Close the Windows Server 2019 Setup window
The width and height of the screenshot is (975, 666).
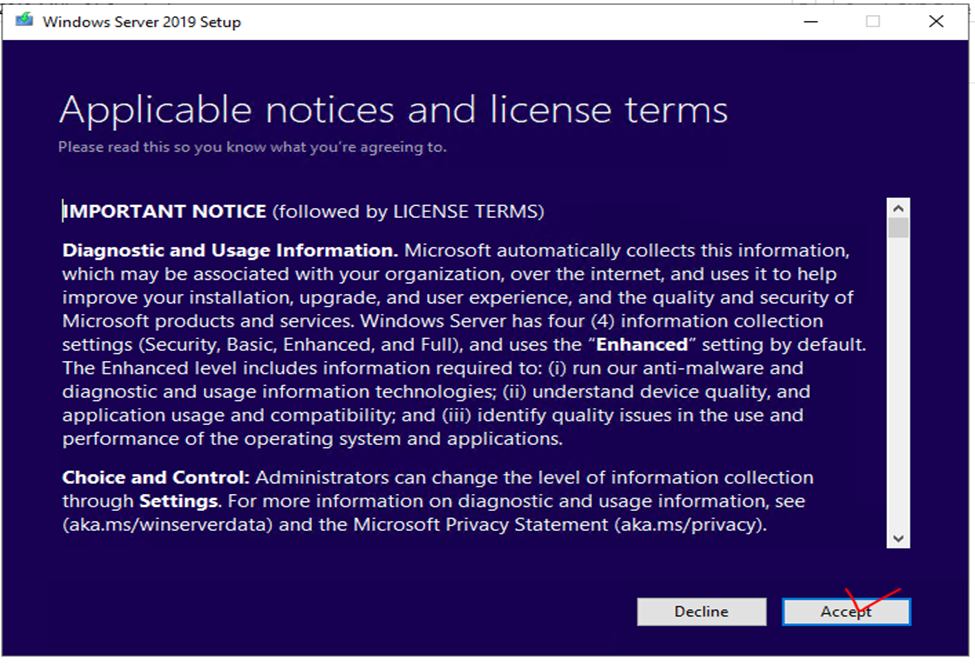click(x=935, y=21)
